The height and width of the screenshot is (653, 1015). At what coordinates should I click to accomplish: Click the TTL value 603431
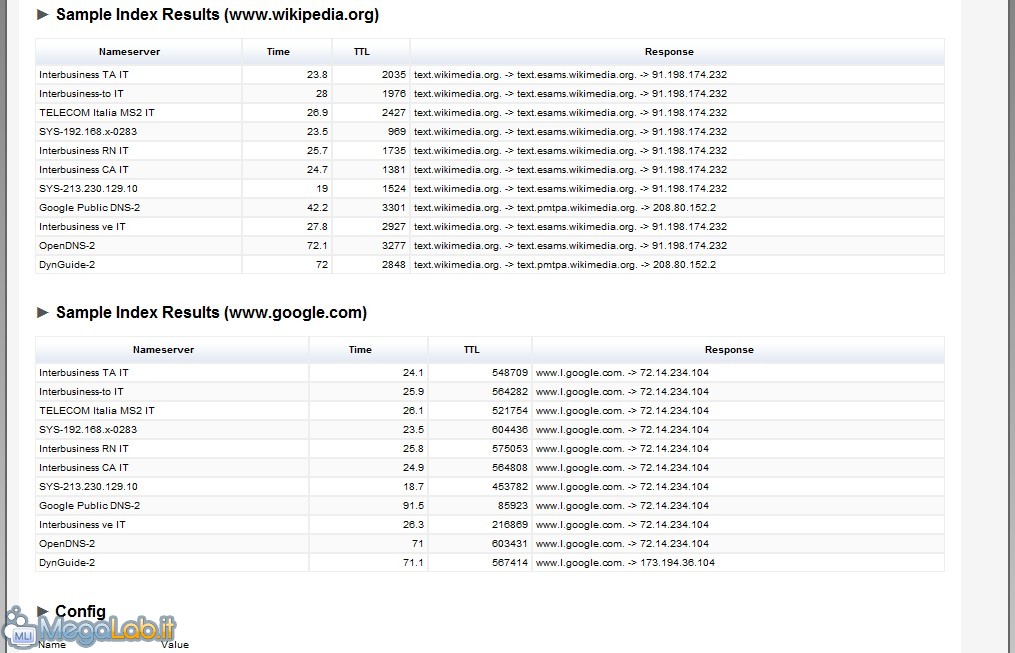pos(510,544)
